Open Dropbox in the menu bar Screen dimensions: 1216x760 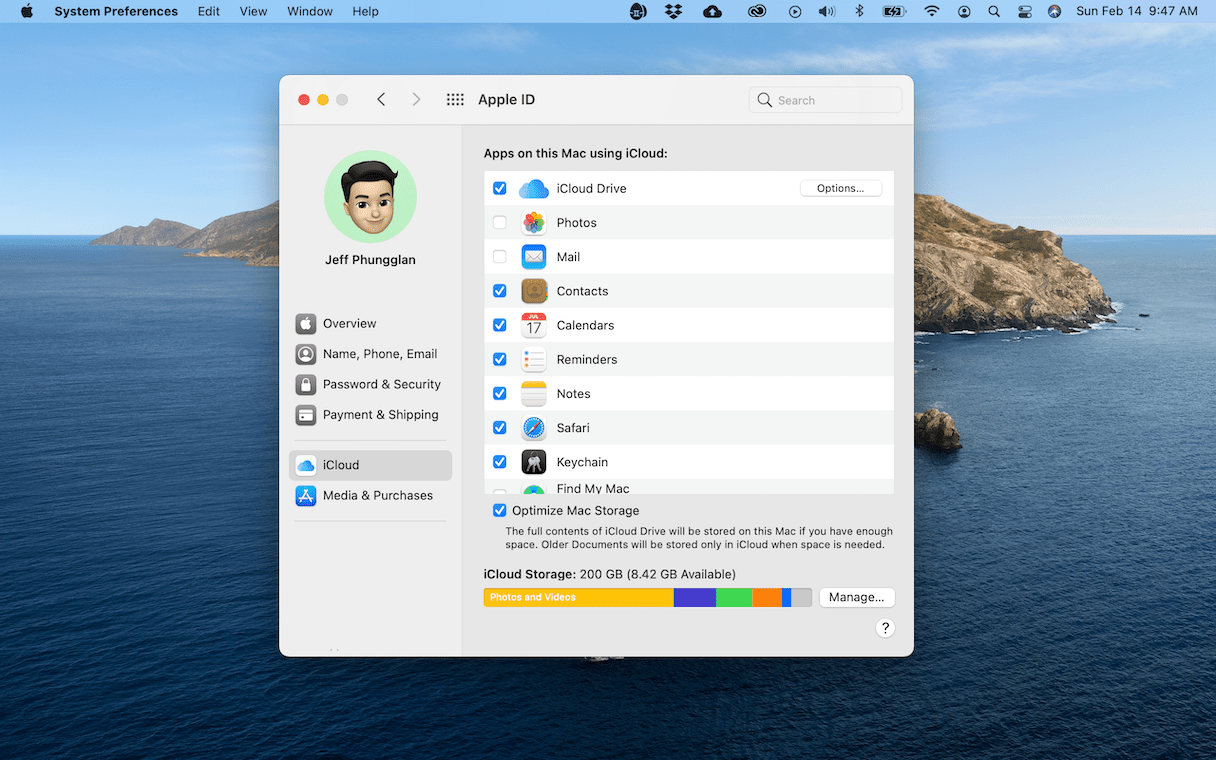click(x=674, y=12)
